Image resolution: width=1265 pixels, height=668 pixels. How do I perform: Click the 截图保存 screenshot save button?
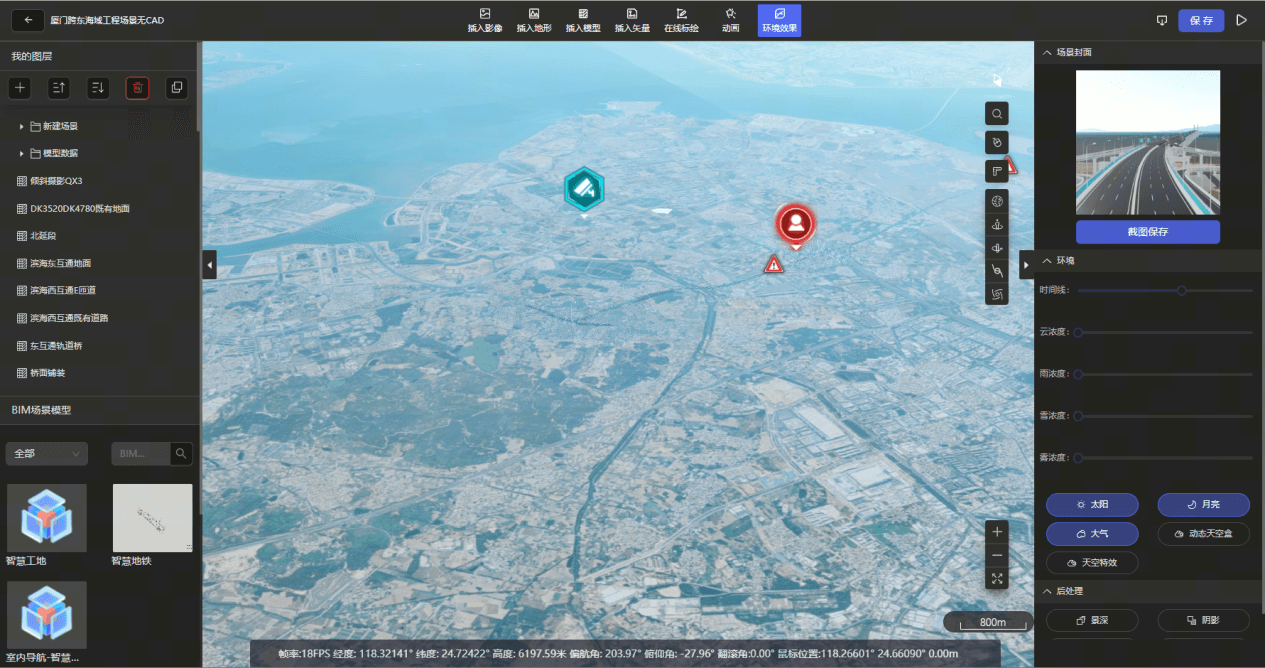[x=1147, y=232]
